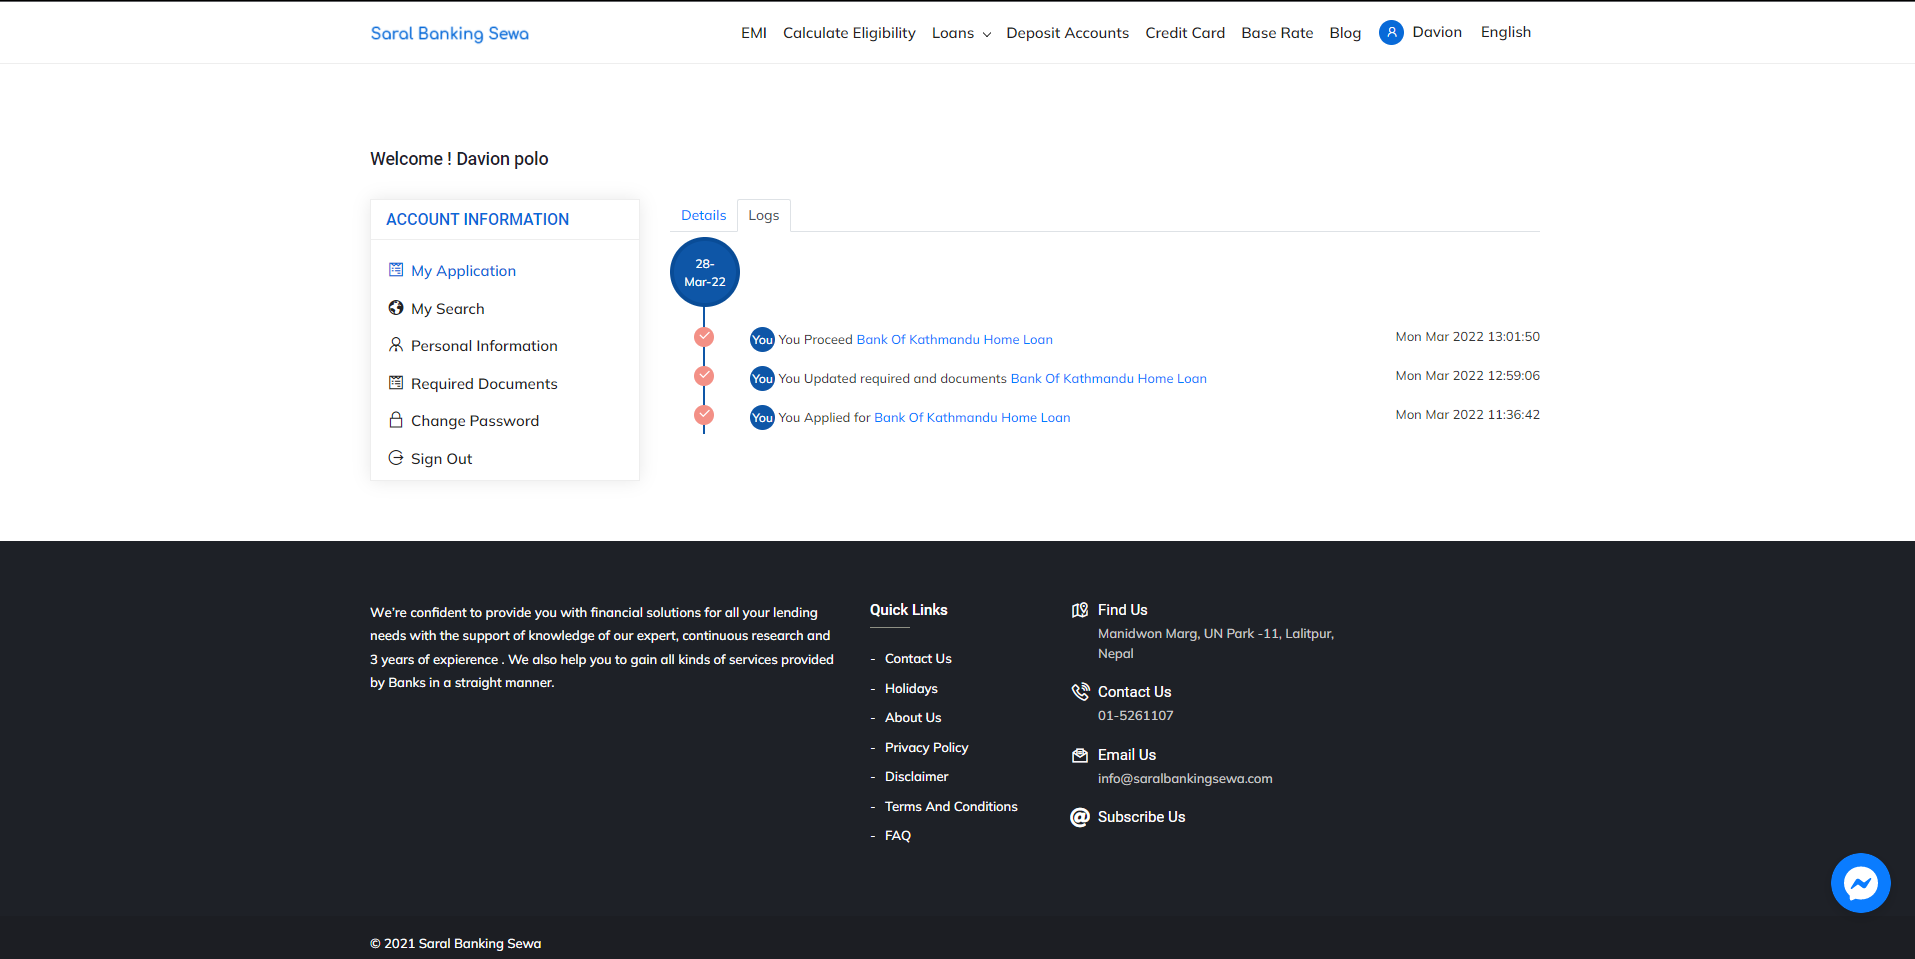Open the Messenger chat bubble icon
This screenshot has height=959, width=1915.
(1860, 883)
